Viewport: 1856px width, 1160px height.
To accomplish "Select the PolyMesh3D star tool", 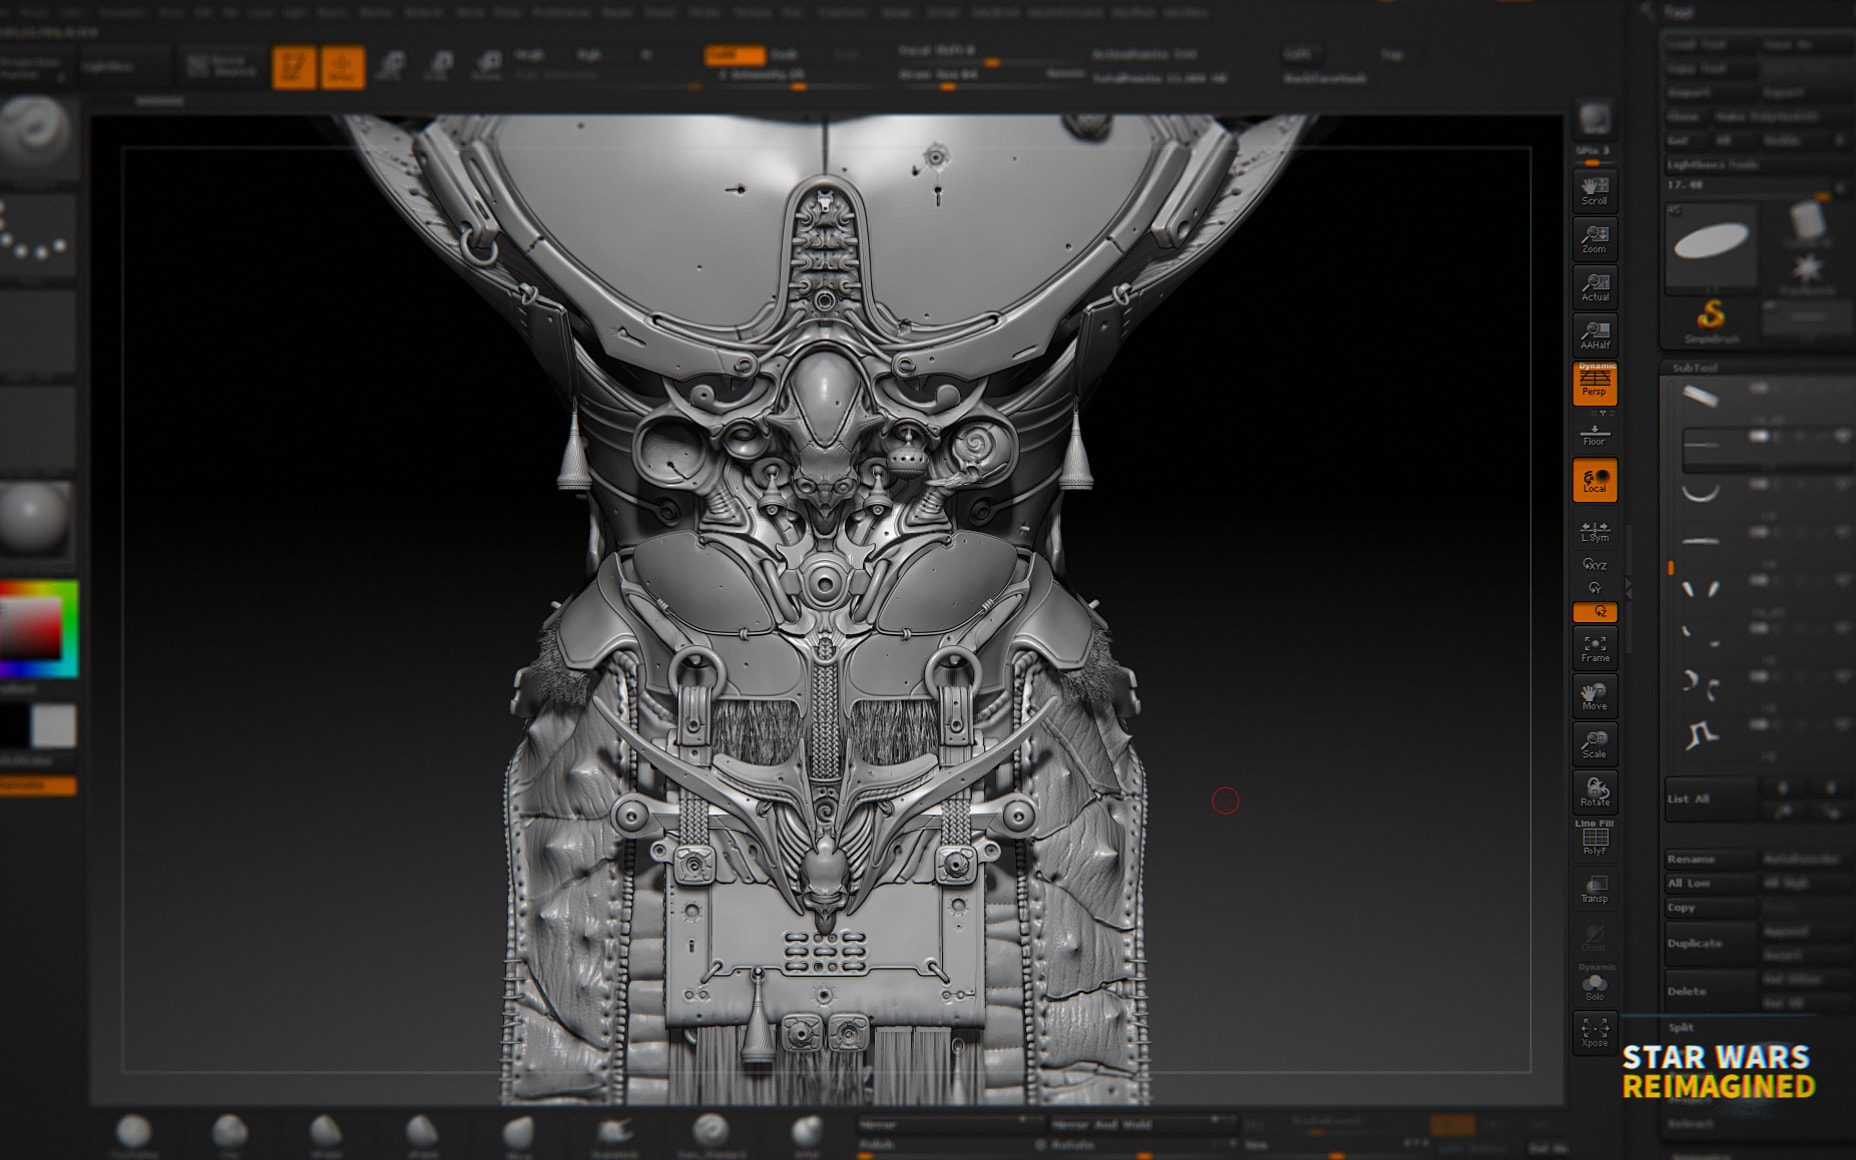I will point(1806,273).
